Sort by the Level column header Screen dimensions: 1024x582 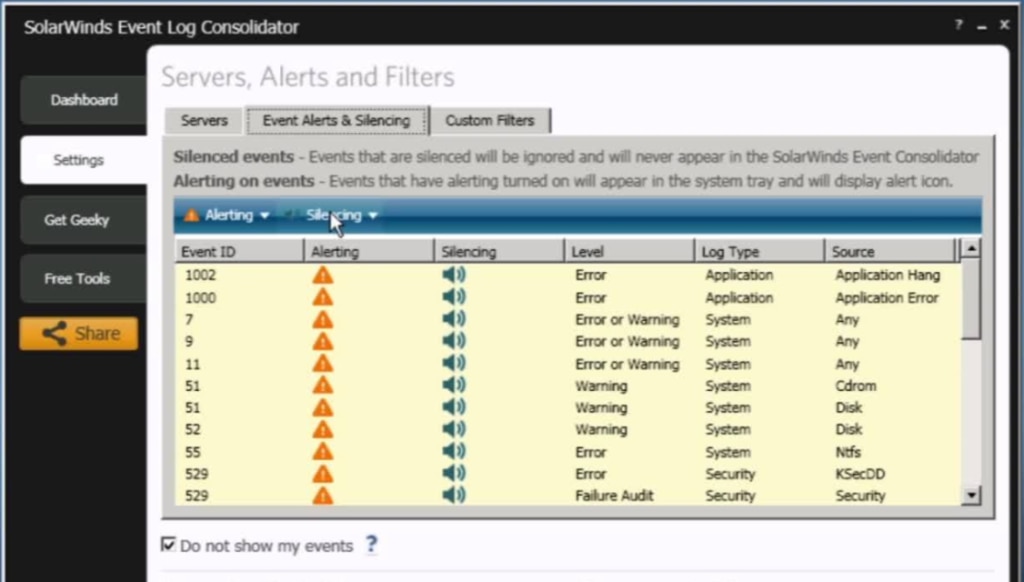(629, 251)
